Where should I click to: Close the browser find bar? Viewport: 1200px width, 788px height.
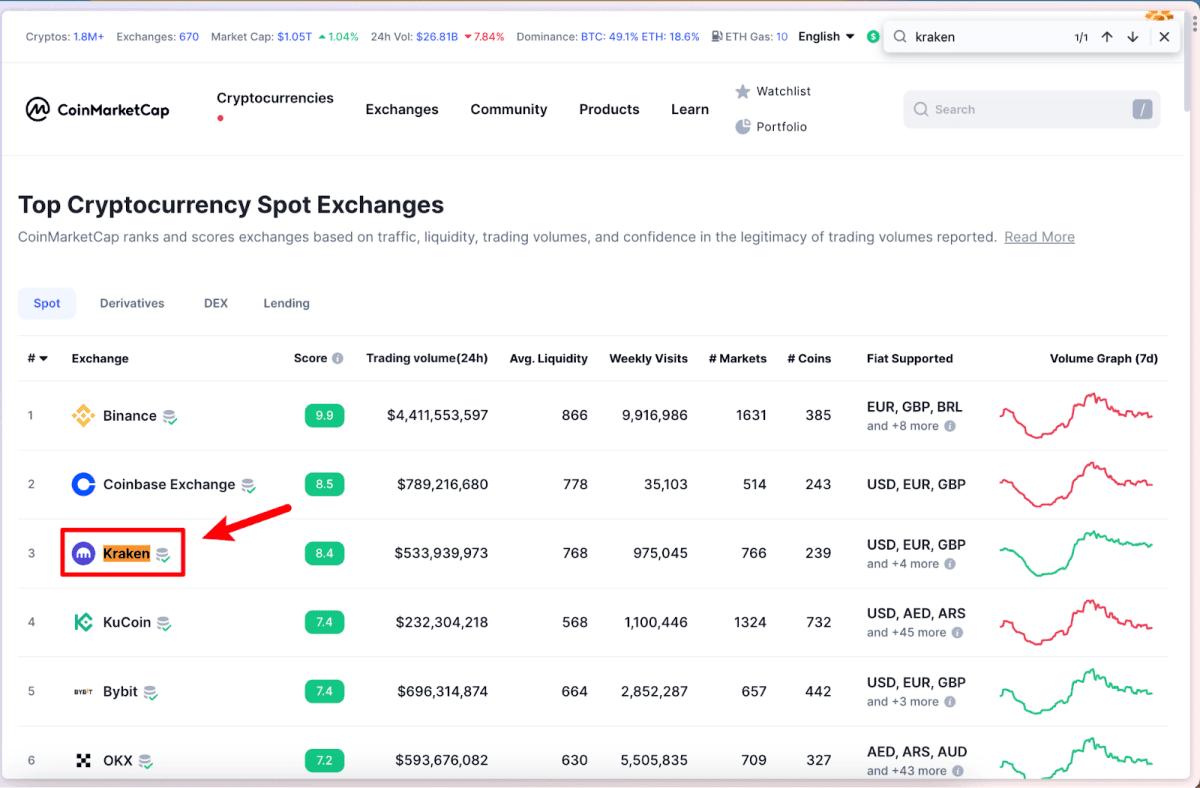pyautogui.click(x=1164, y=37)
